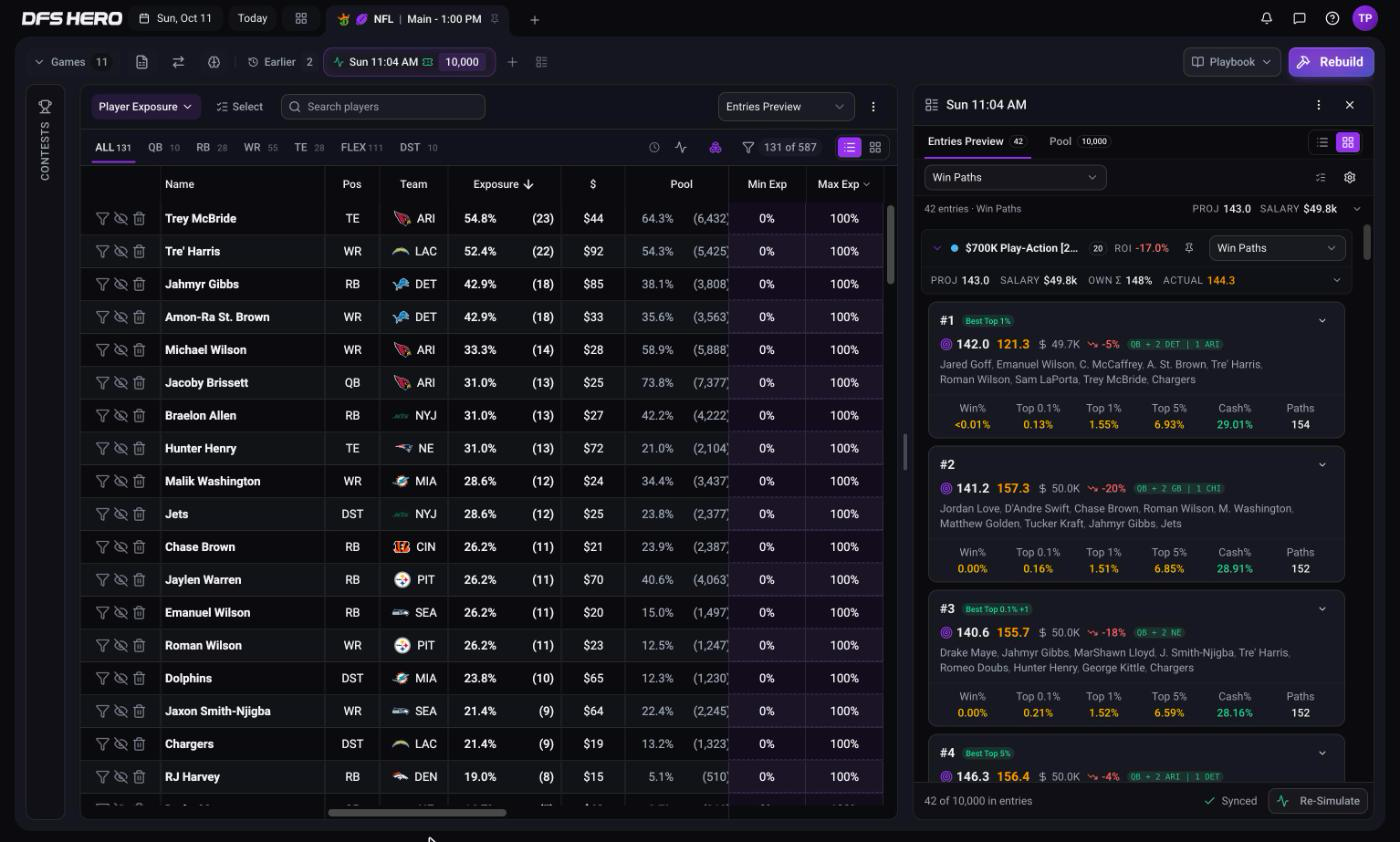Open kebab menu beside Entries Preview dropdown
This screenshot has height=842, width=1400.
tap(873, 106)
